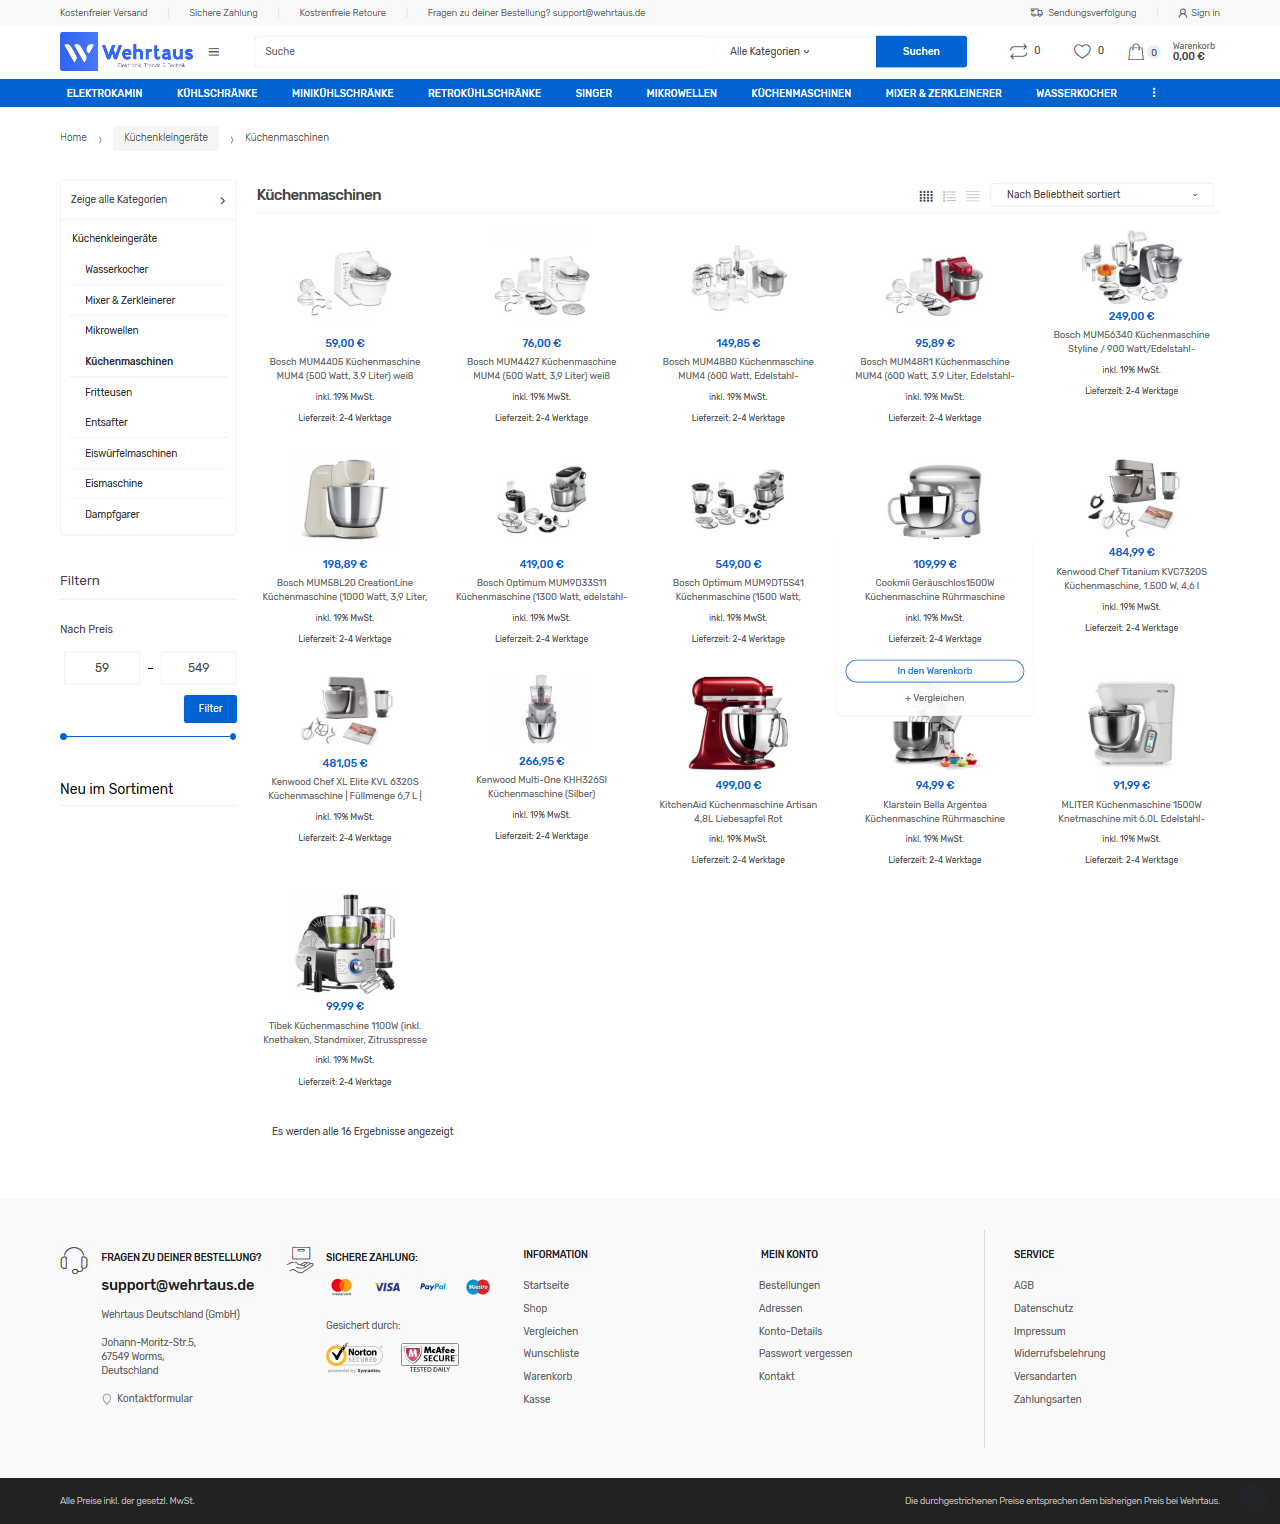Click the Wehrtaus logo
Screen dimensions: 1280x1524
click(x=127, y=52)
